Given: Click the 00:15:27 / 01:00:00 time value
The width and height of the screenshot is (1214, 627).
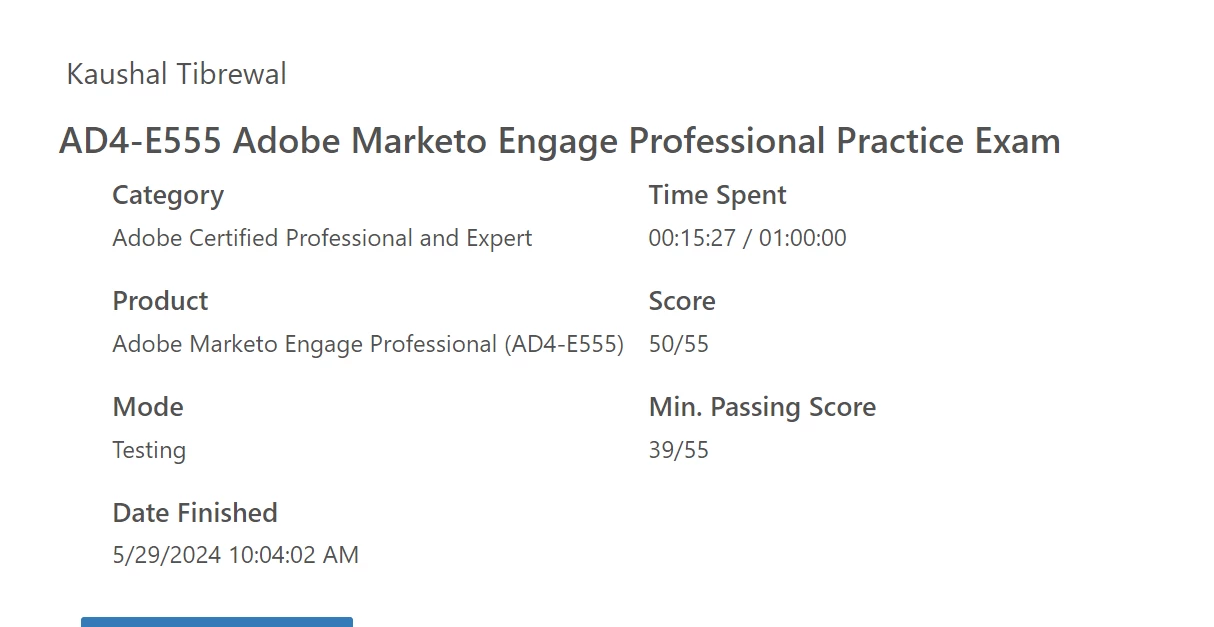Looking at the screenshot, I should 748,238.
